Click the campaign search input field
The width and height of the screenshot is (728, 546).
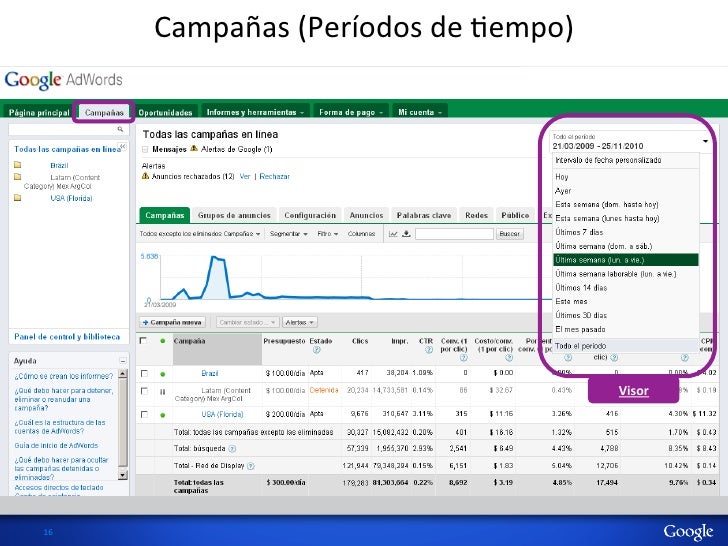pyautogui.click(x=454, y=234)
